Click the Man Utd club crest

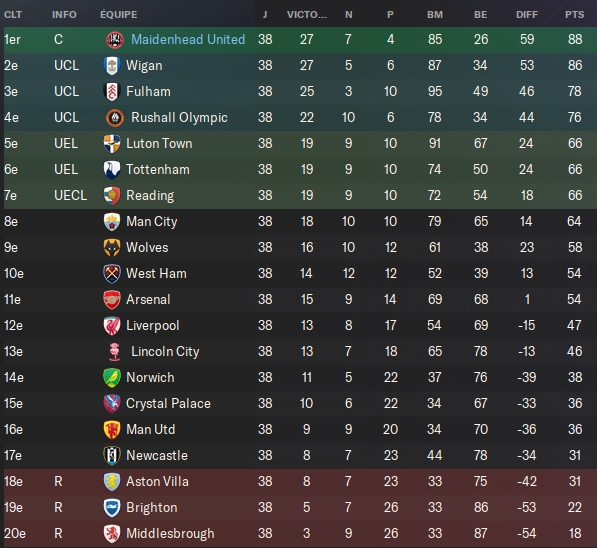coord(112,430)
